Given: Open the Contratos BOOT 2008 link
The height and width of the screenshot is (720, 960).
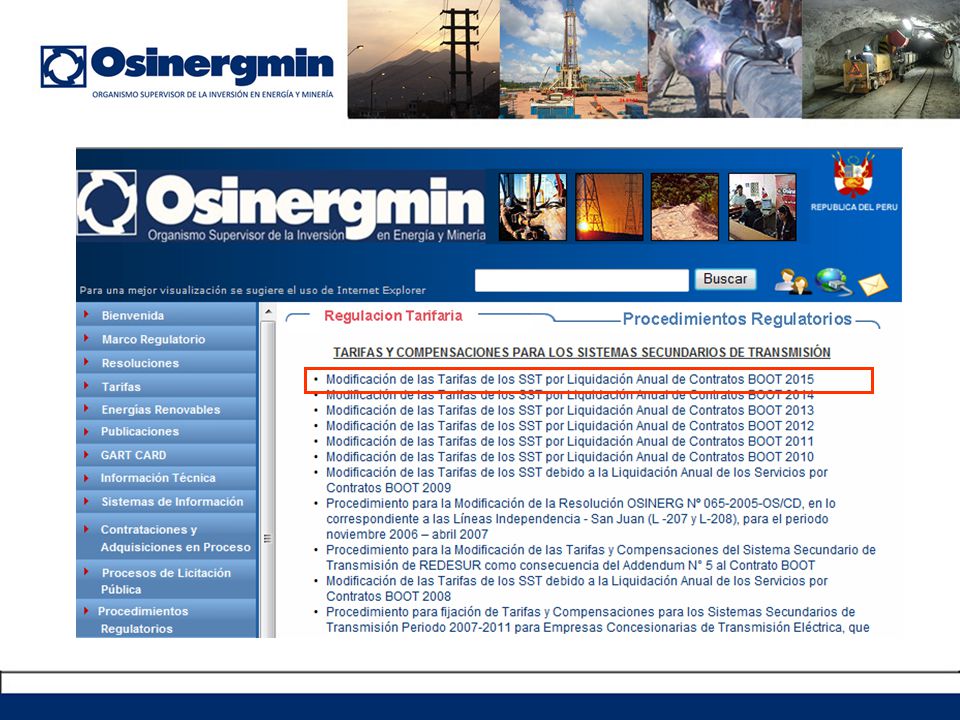Looking at the screenshot, I should click(x=577, y=588).
